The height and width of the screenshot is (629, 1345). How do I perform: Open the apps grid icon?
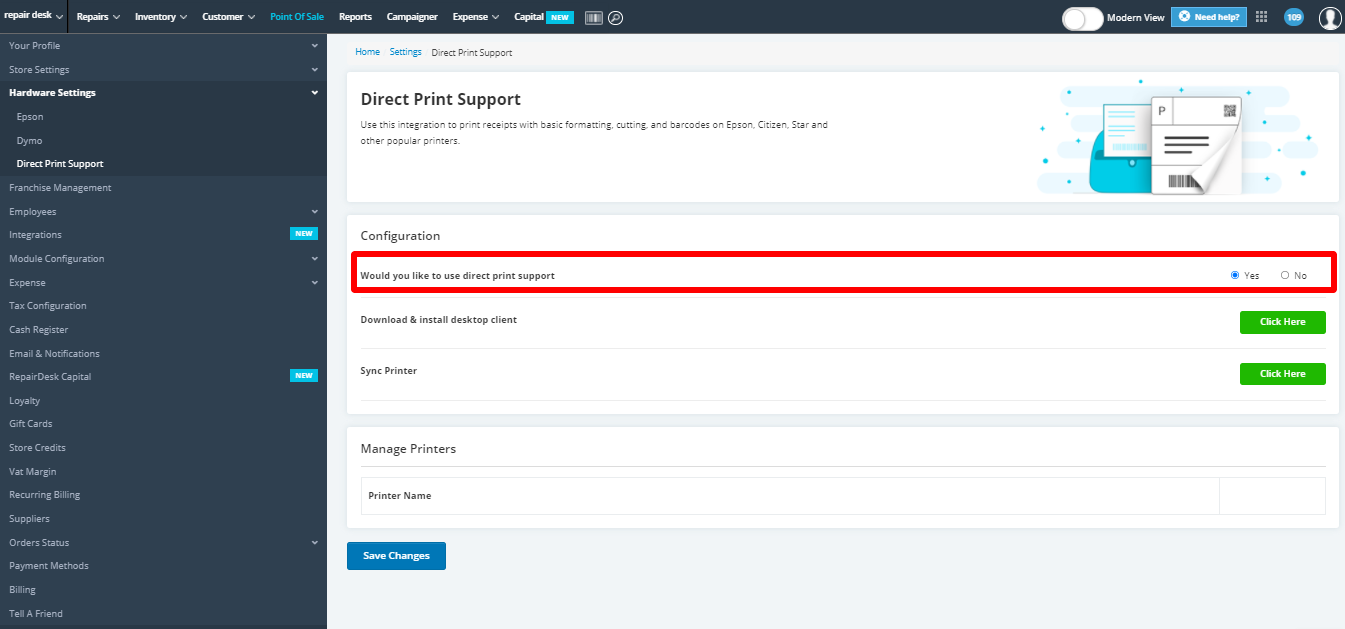1261,17
